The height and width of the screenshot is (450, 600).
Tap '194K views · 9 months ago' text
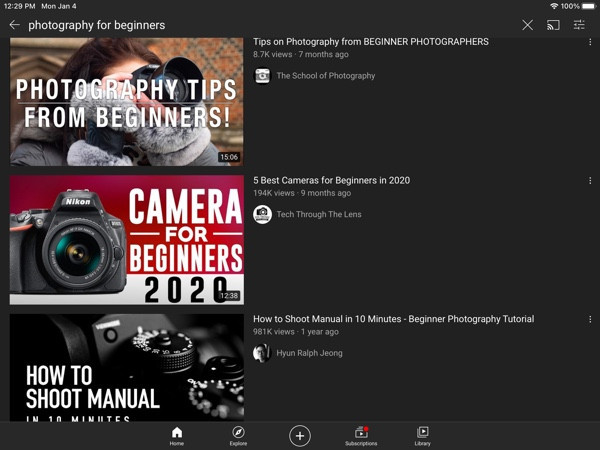(x=302, y=193)
